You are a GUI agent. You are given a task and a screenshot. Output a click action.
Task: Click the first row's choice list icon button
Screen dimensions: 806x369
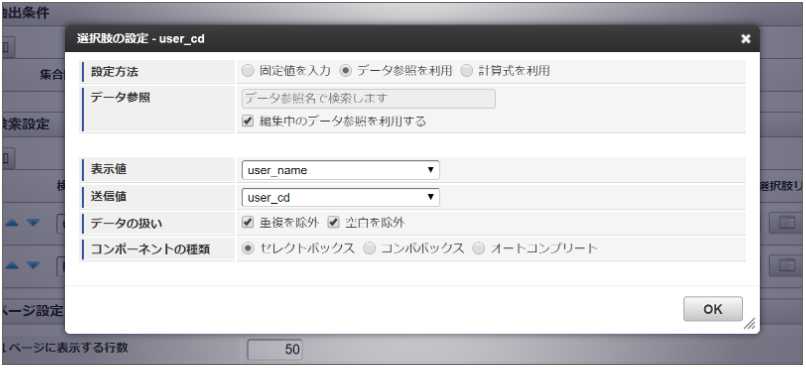click(x=786, y=223)
